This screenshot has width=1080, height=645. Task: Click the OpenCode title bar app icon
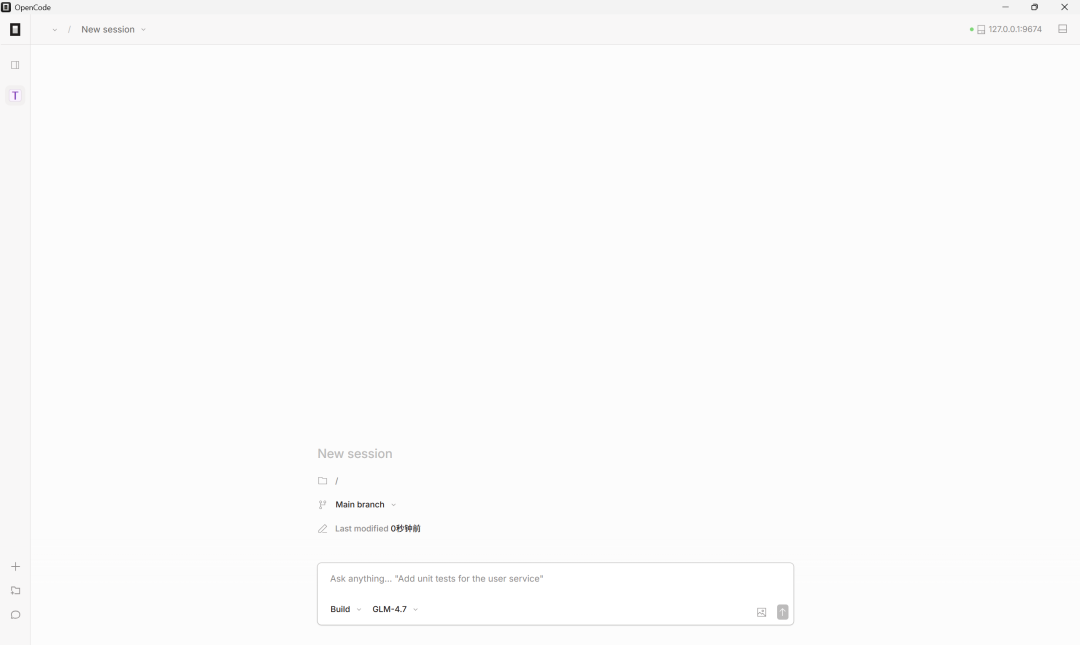pos(6,7)
